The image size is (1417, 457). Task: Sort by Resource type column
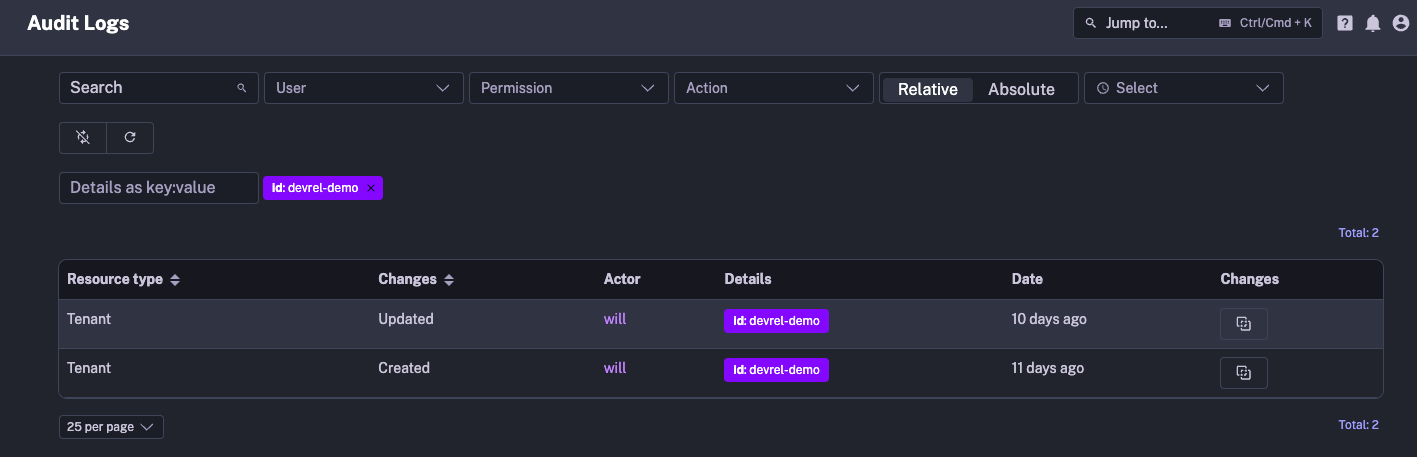[x=175, y=280]
